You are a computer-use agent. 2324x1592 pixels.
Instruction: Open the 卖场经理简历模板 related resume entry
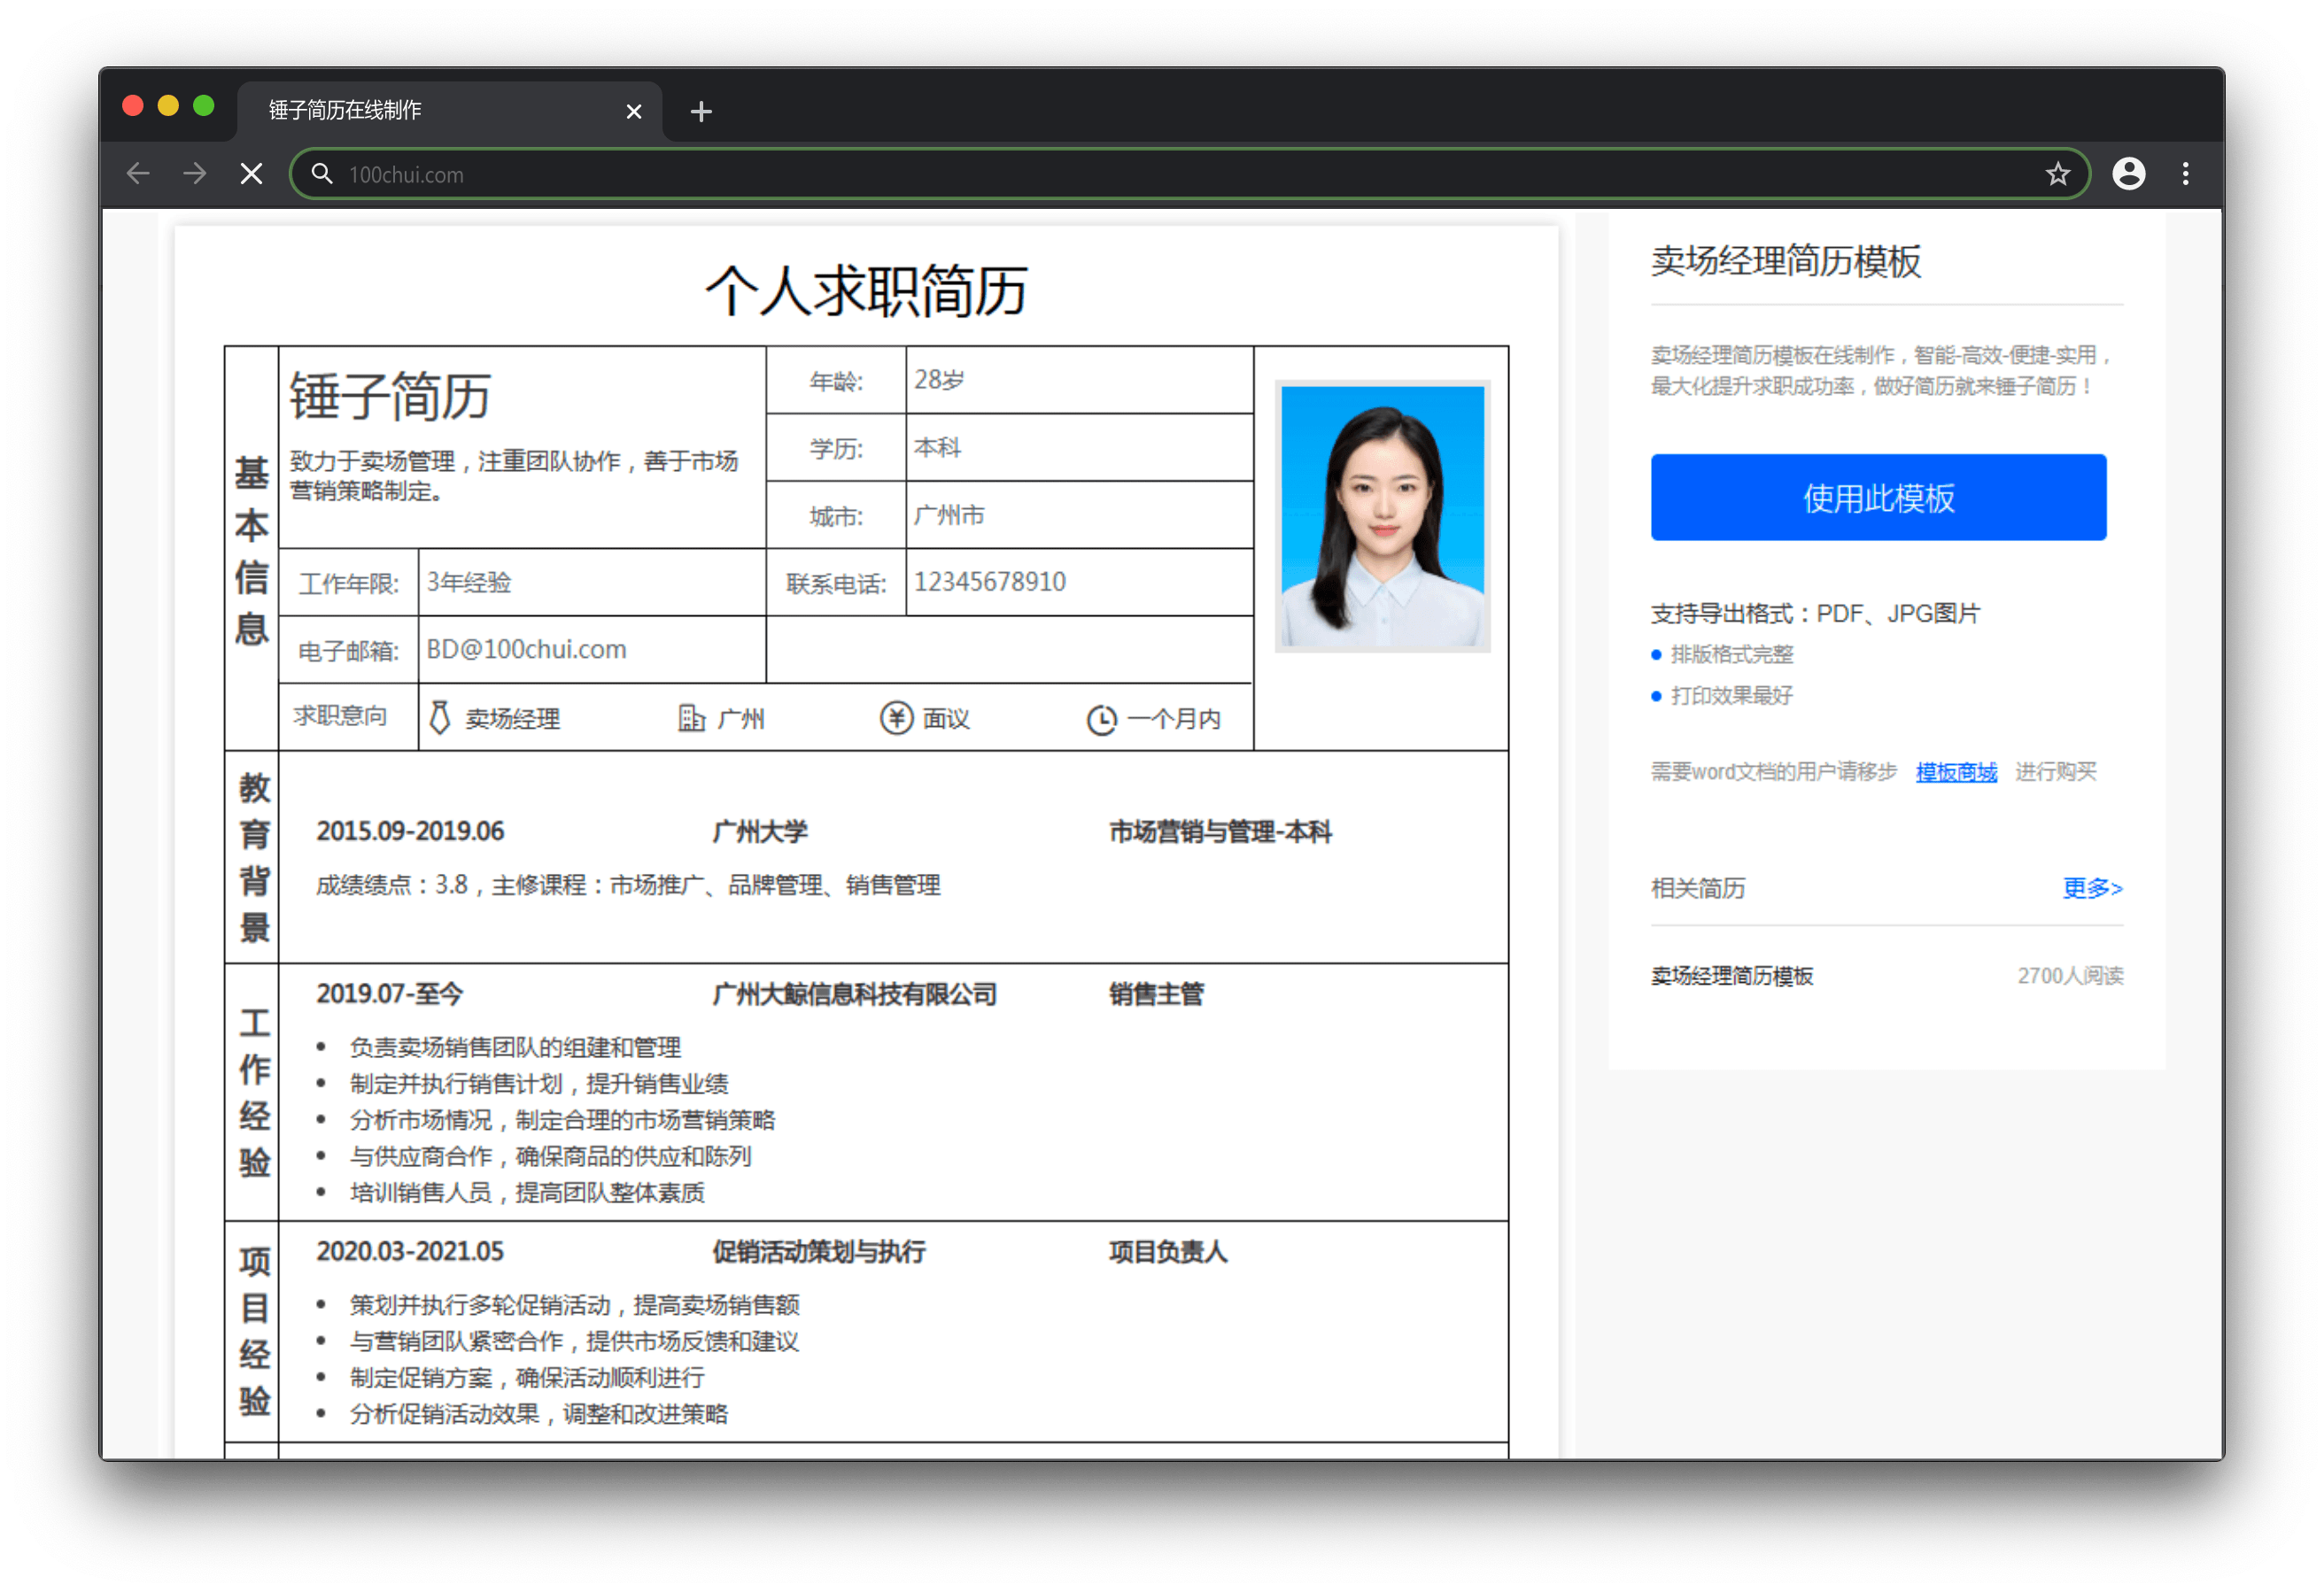click(x=1731, y=975)
